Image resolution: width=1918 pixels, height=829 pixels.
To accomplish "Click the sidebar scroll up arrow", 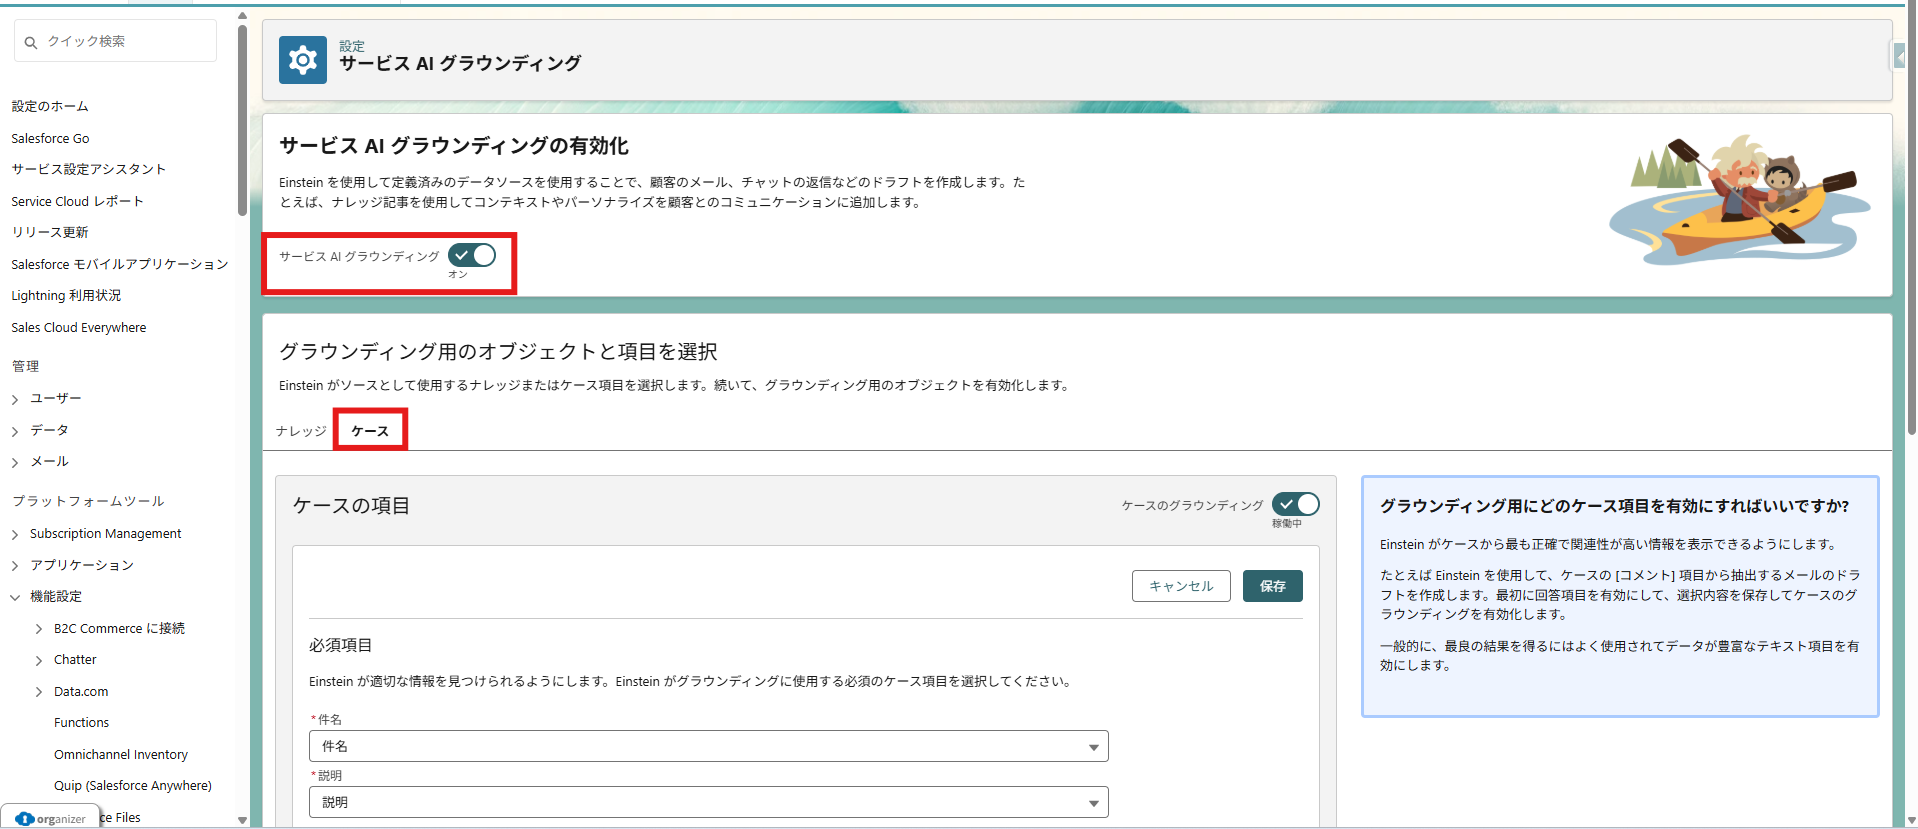I will tap(242, 16).
